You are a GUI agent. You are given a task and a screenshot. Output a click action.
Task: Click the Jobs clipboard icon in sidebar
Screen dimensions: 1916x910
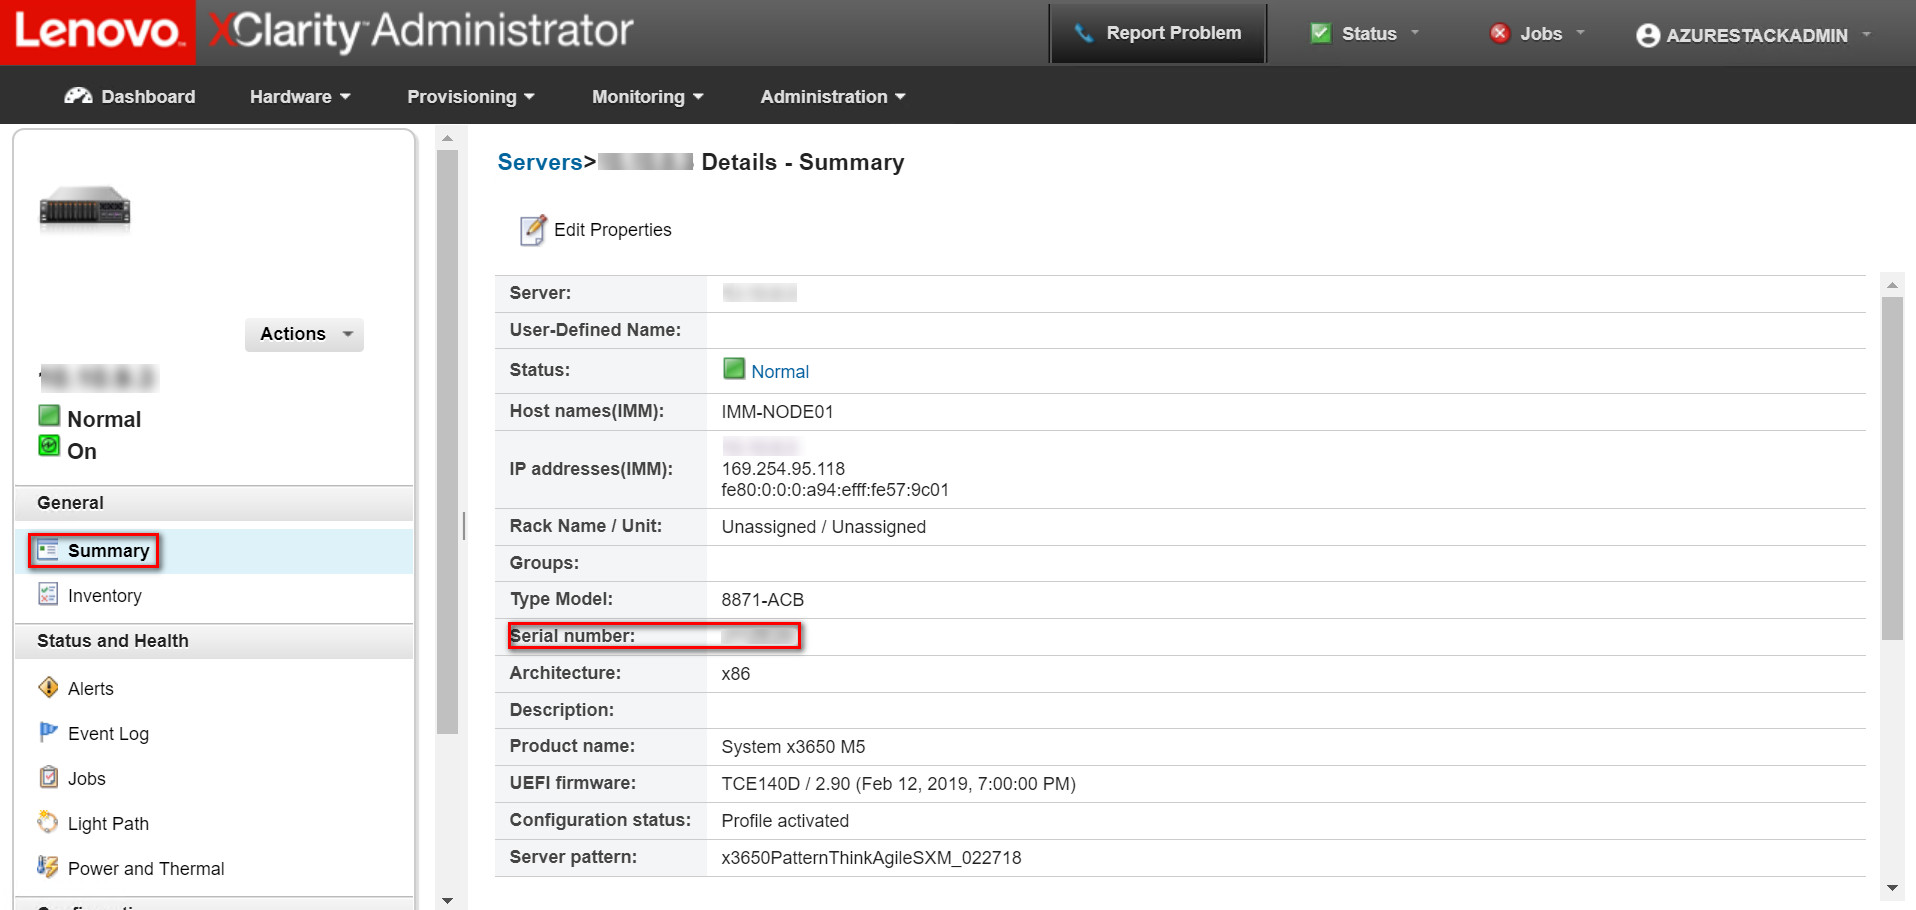(47, 777)
